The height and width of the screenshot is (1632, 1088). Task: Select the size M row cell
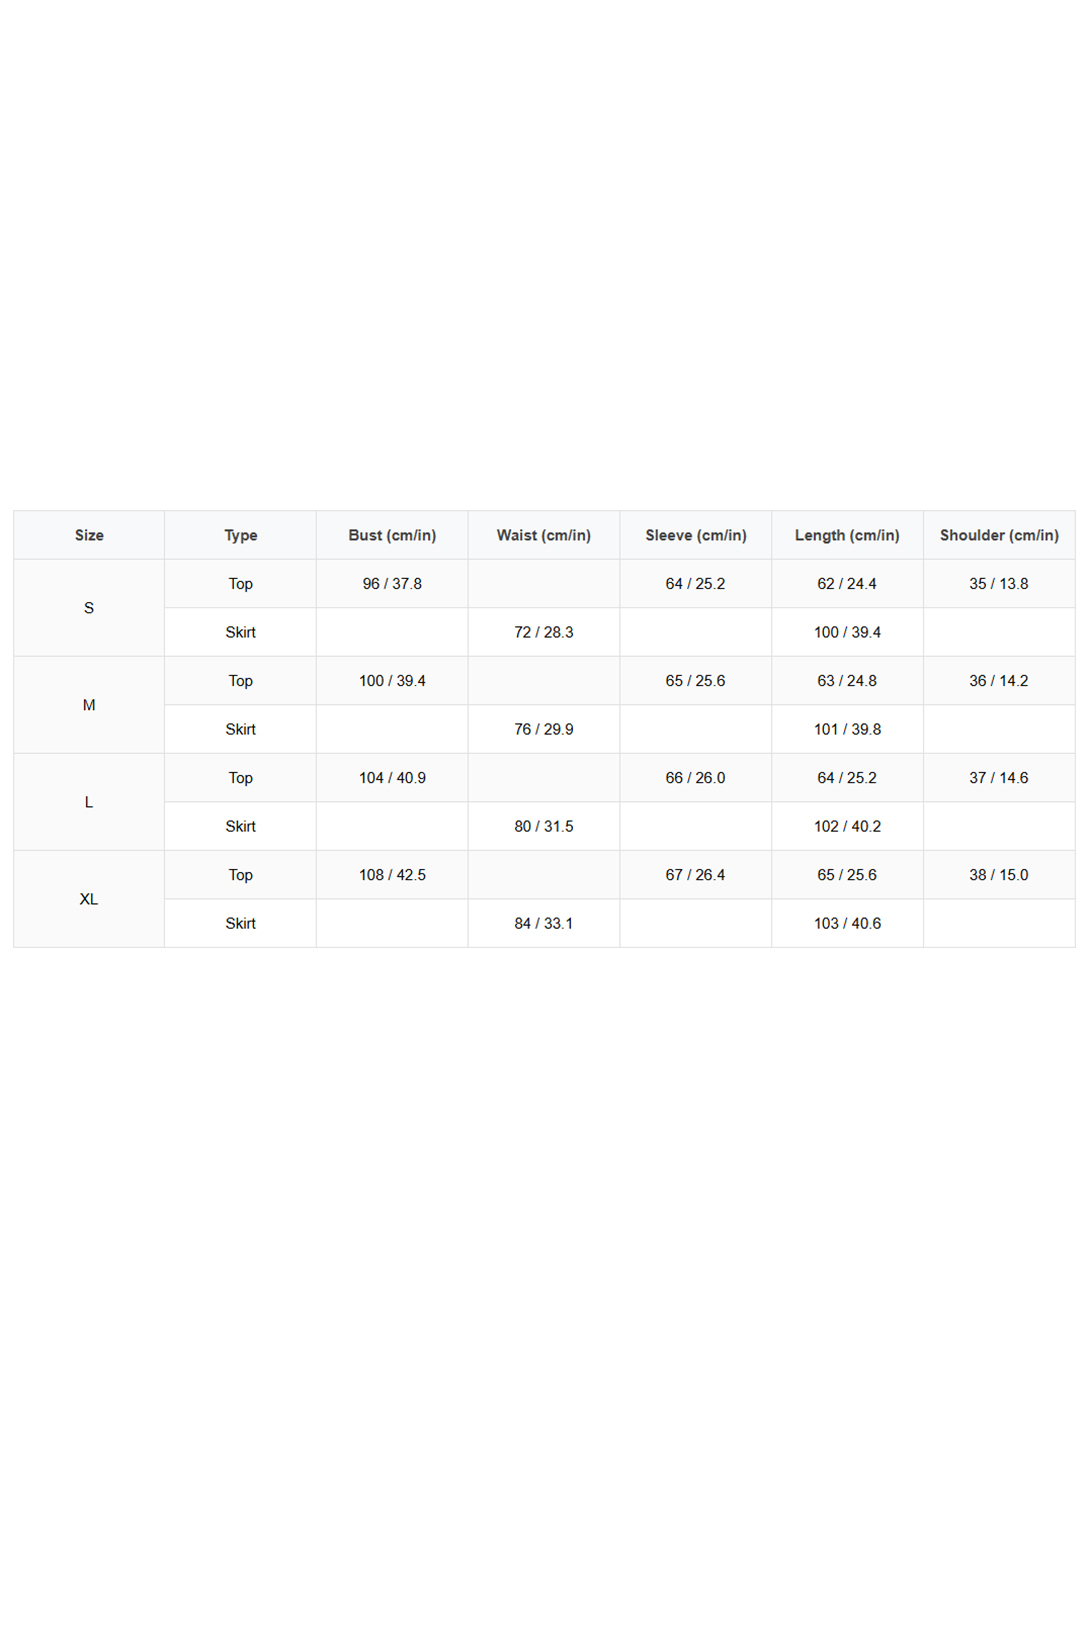(x=89, y=705)
